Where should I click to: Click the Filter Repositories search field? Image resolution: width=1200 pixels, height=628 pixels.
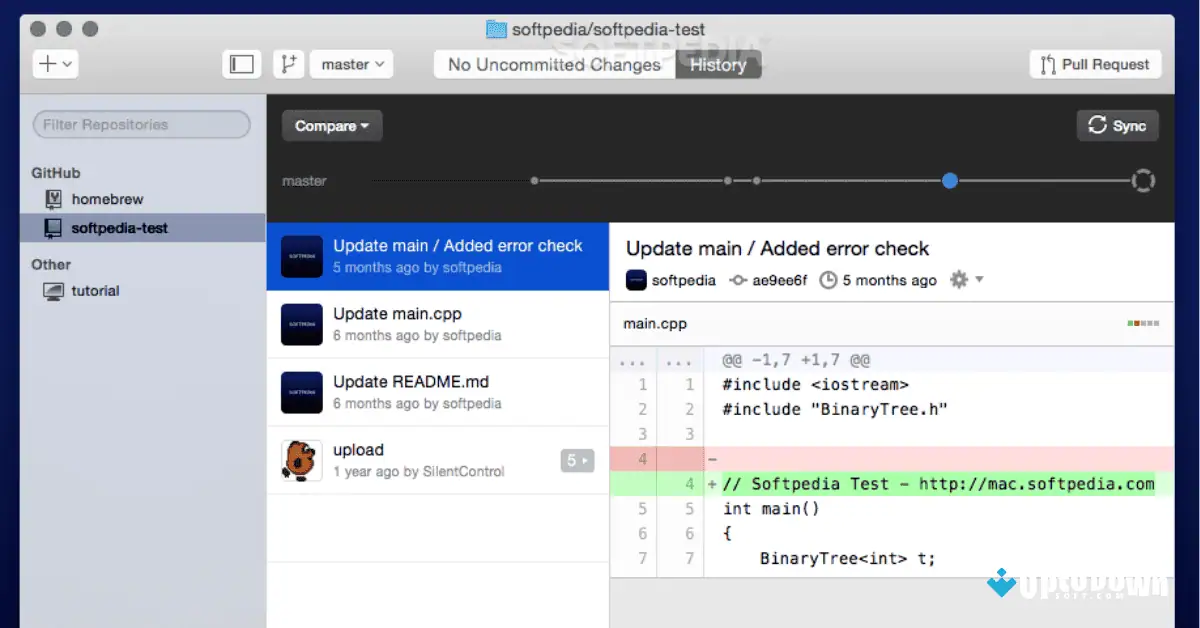coord(141,124)
